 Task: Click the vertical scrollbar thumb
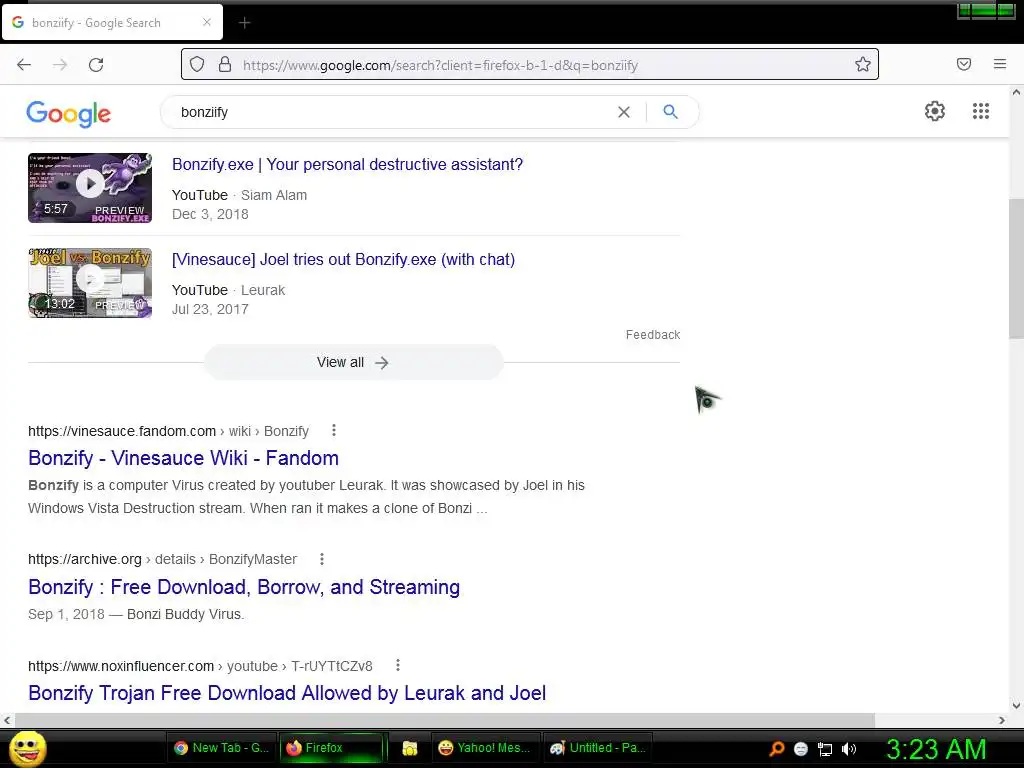[x=1016, y=268]
